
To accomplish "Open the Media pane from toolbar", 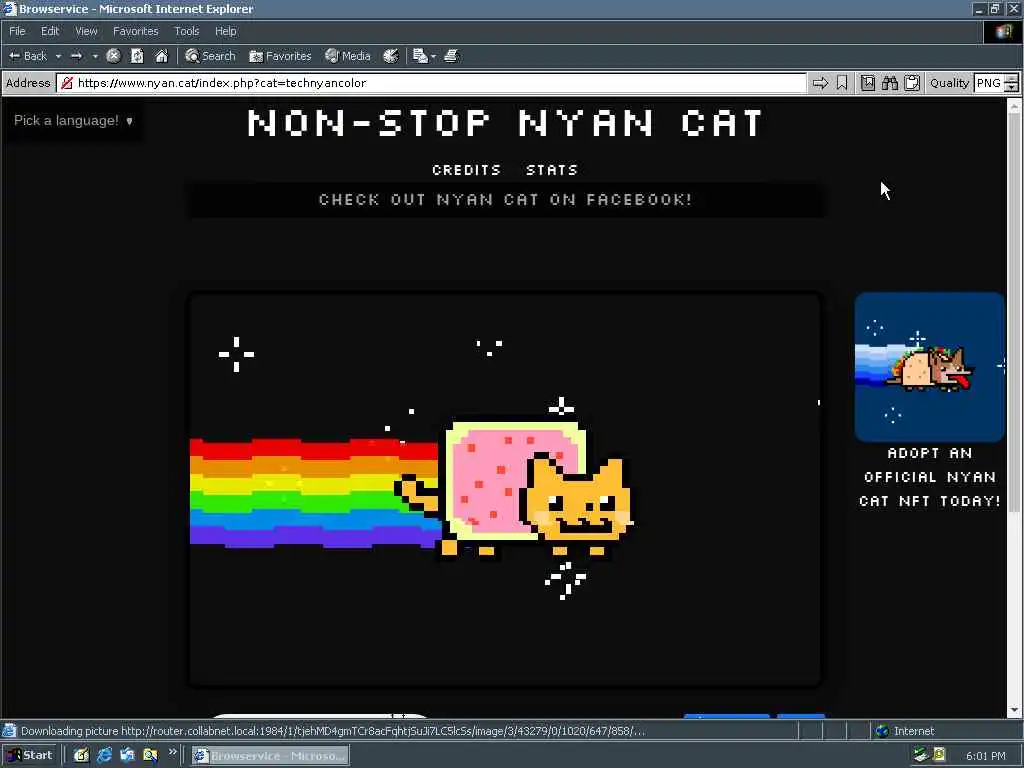I will pyautogui.click(x=348, y=56).
